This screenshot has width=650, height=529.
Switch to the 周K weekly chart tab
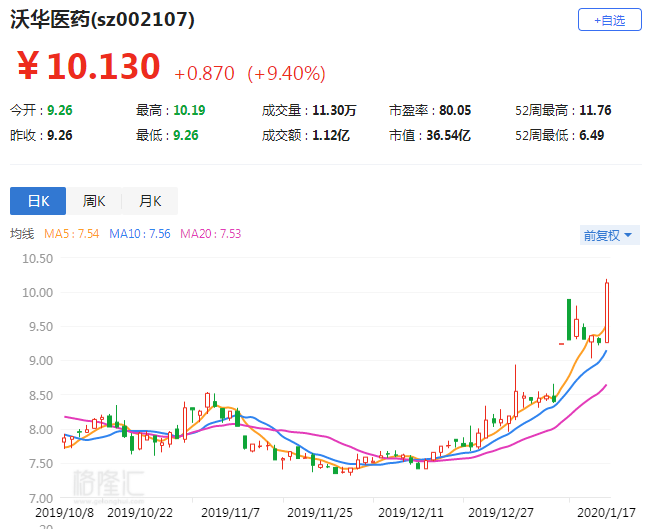(94, 201)
